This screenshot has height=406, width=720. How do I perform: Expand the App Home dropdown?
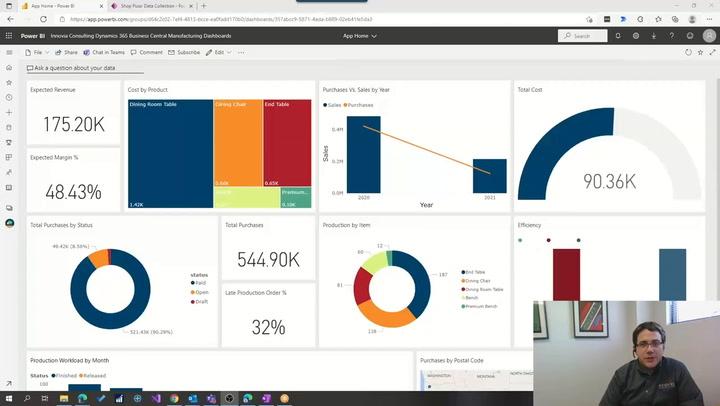coord(360,36)
